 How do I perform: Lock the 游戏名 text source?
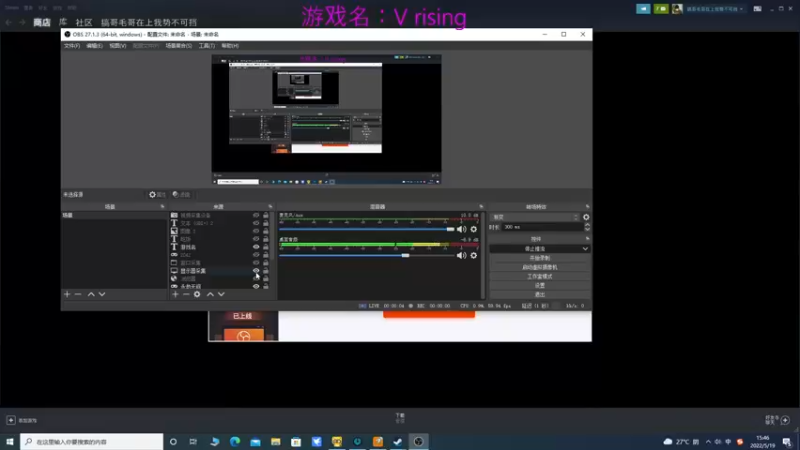pos(266,247)
